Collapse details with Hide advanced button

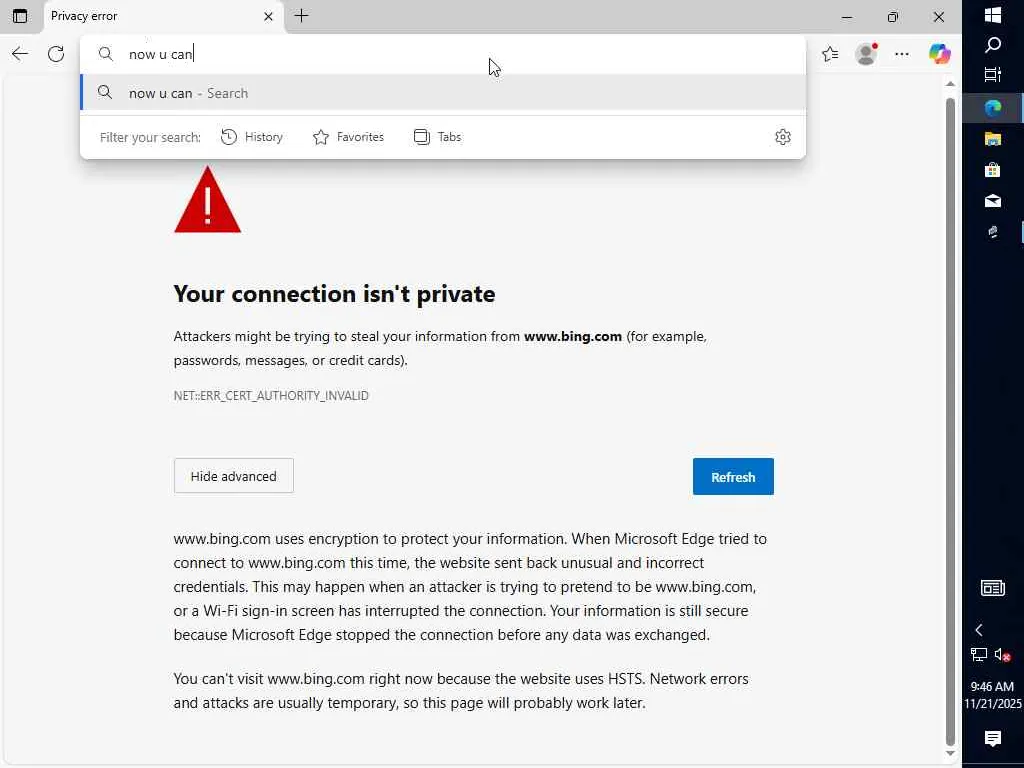233,476
